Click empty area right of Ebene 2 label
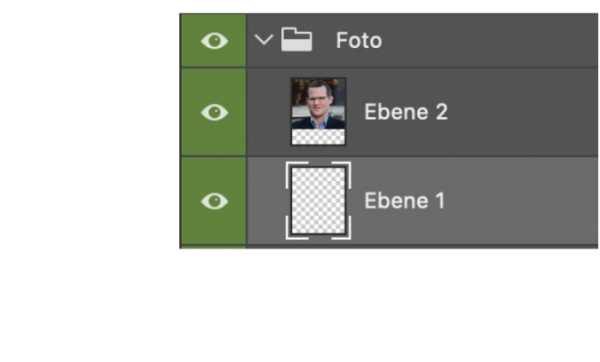600x362 pixels. (522, 112)
